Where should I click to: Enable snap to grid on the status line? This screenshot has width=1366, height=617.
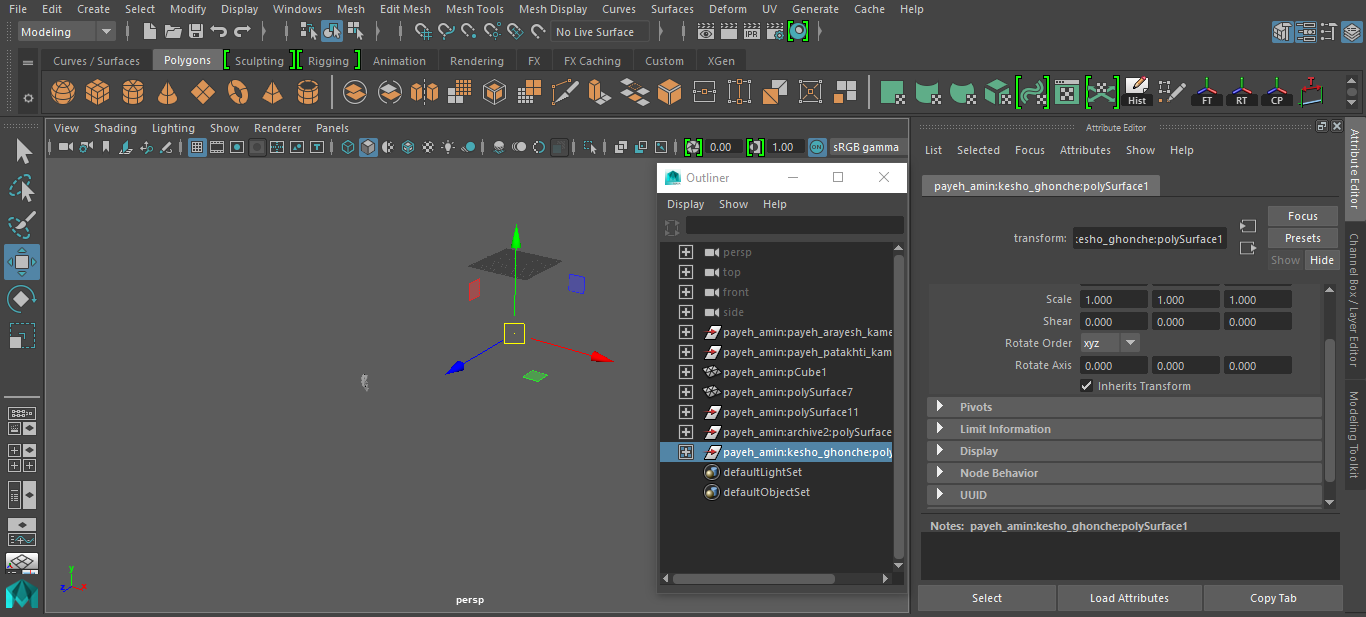coord(424,31)
